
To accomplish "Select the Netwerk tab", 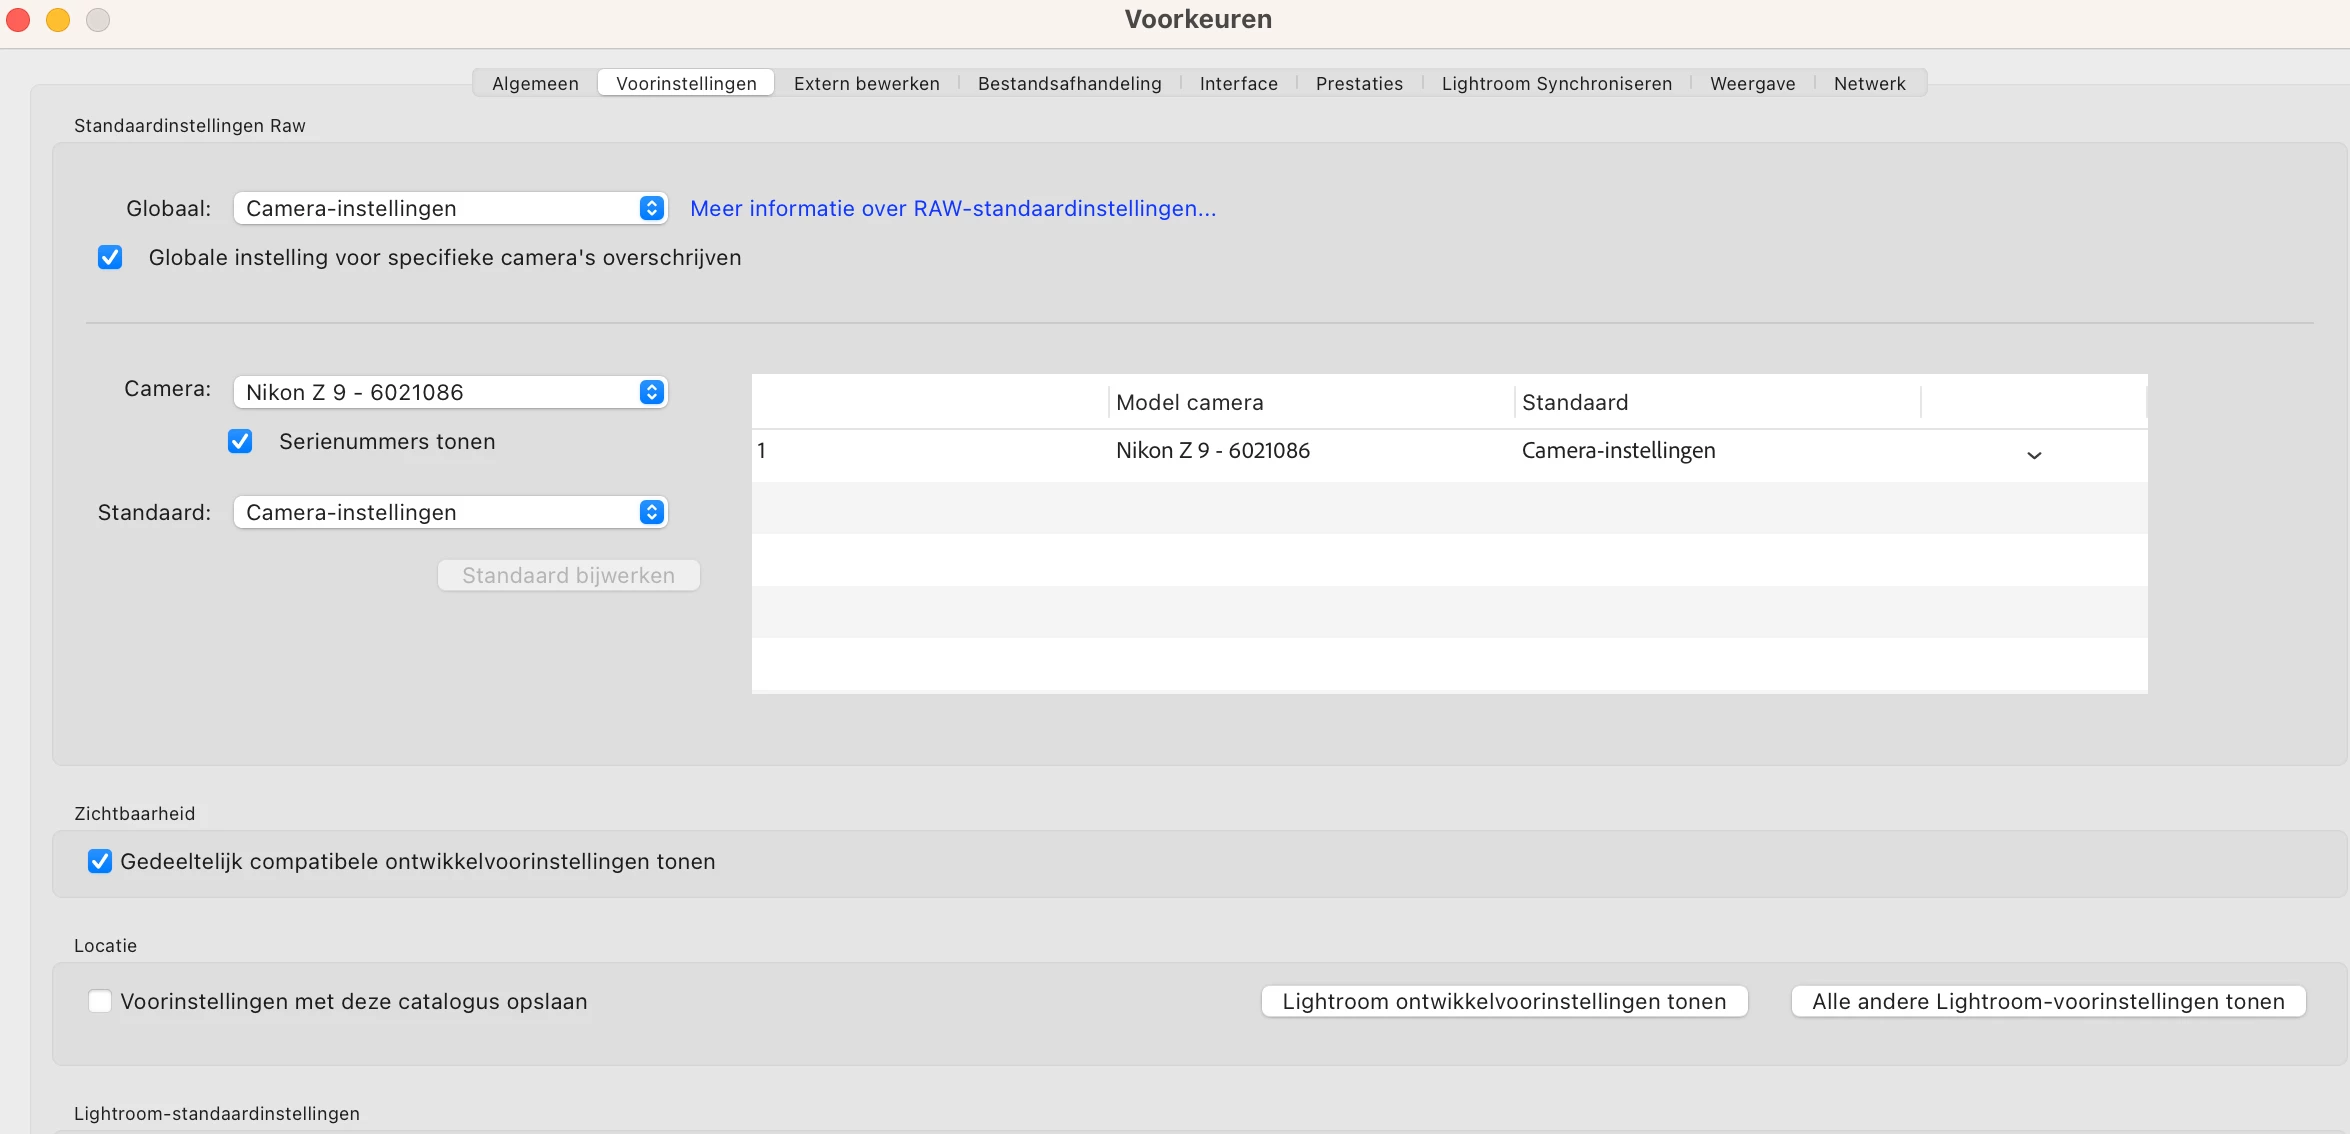I will click(x=1869, y=83).
